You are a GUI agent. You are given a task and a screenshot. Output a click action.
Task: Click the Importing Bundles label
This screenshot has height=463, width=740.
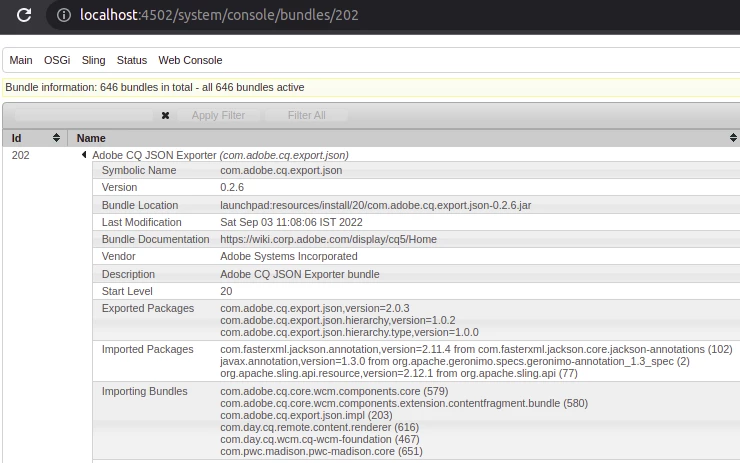144,391
